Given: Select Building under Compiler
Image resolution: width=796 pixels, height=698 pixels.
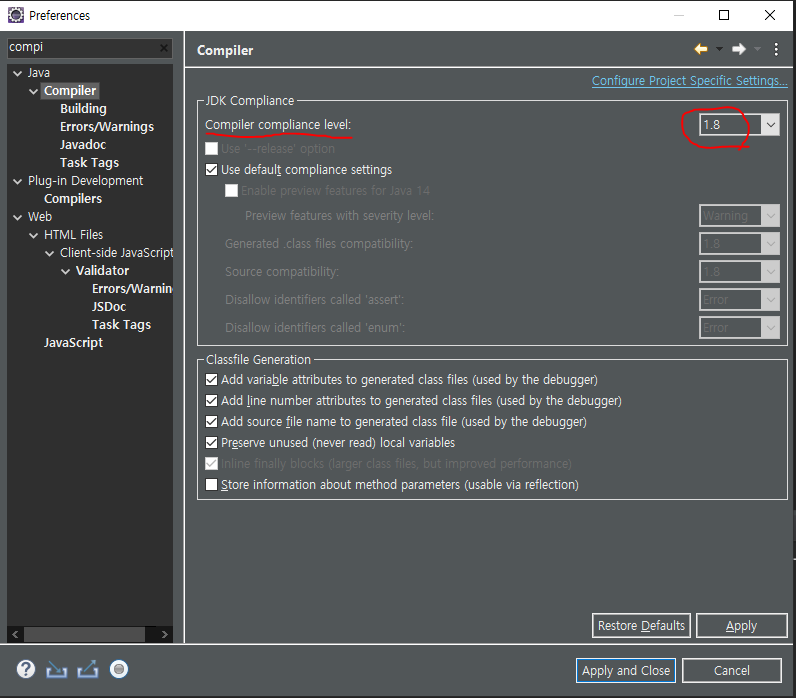Looking at the screenshot, I should click(x=83, y=109).
